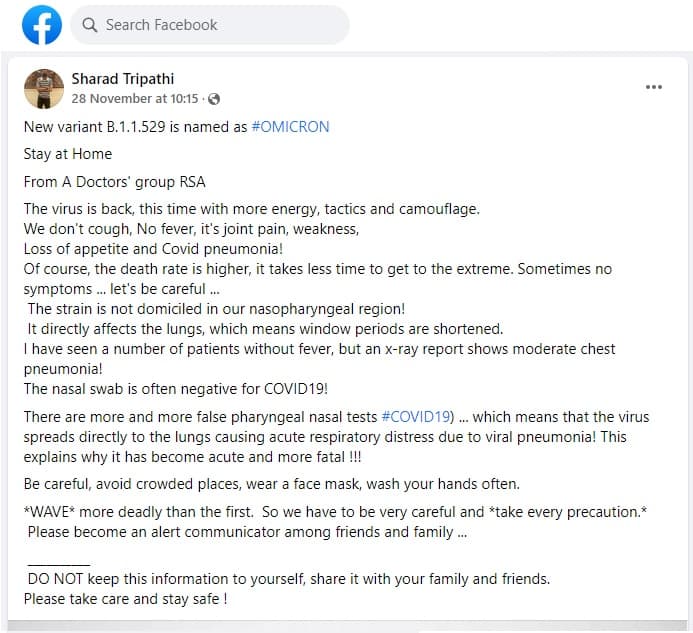The image size is (693, 633).
Task: Open the three-dot post options menu
Action: click(x=654, y=87)
